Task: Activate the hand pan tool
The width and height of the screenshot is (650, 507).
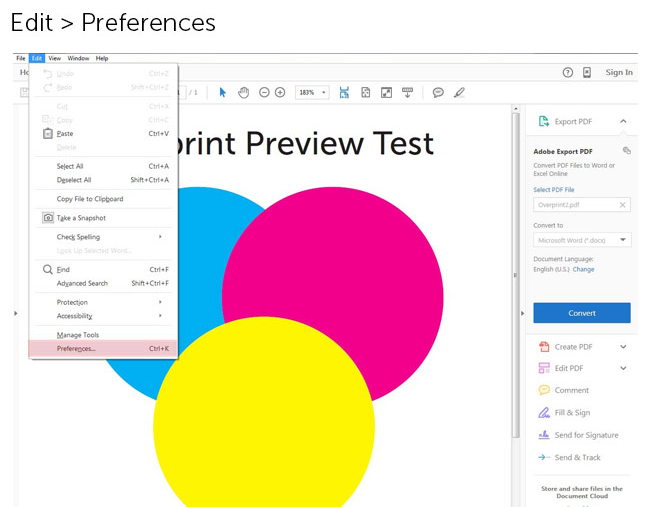Action: tap(244, 92)
